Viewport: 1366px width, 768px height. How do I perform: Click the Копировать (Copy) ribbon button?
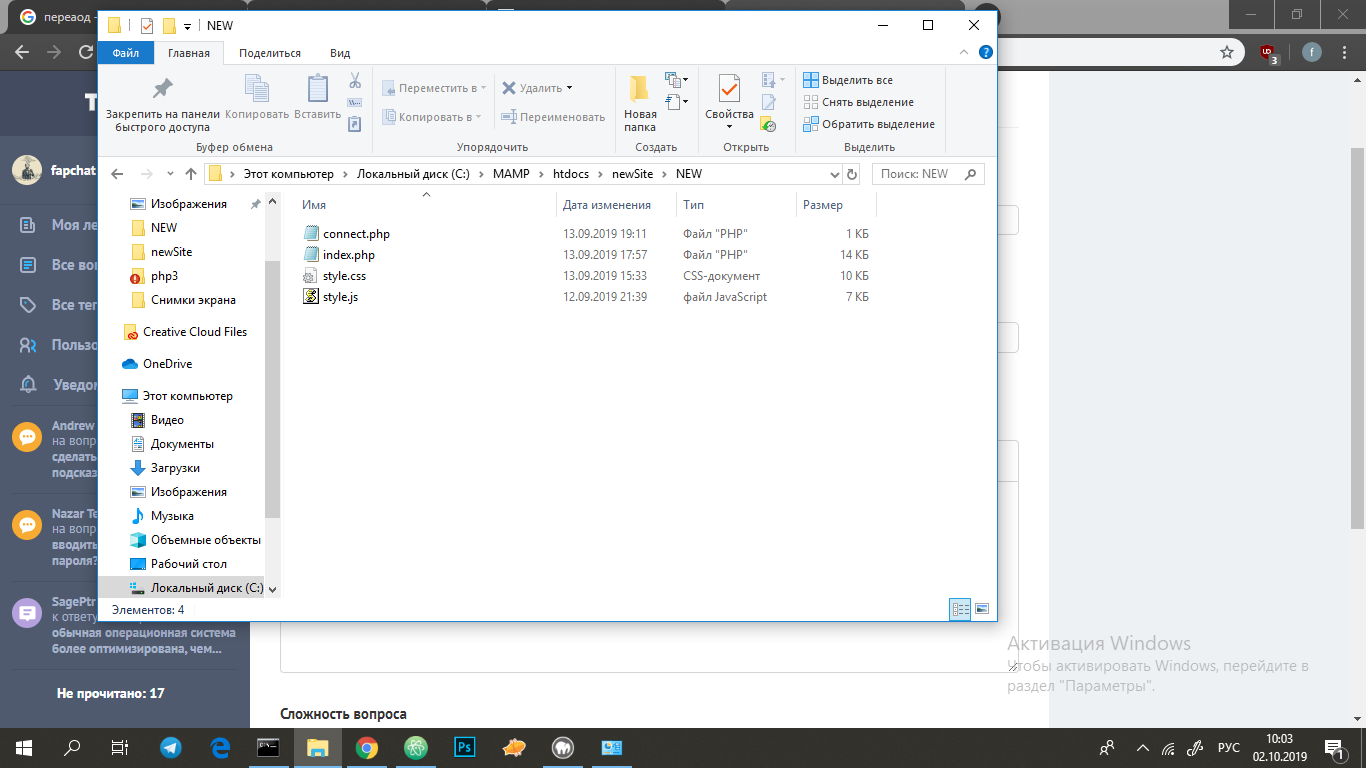pyautogui.click(x=257, y=97)
